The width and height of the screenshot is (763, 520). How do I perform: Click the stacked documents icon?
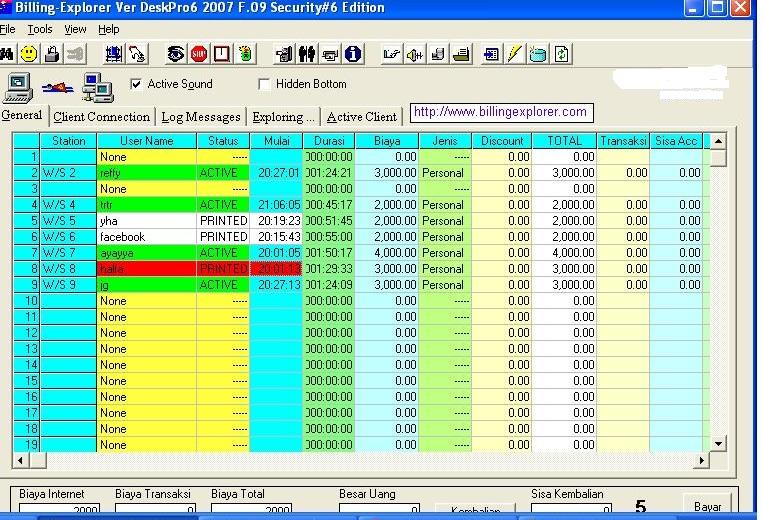click(x=438, y=54)
